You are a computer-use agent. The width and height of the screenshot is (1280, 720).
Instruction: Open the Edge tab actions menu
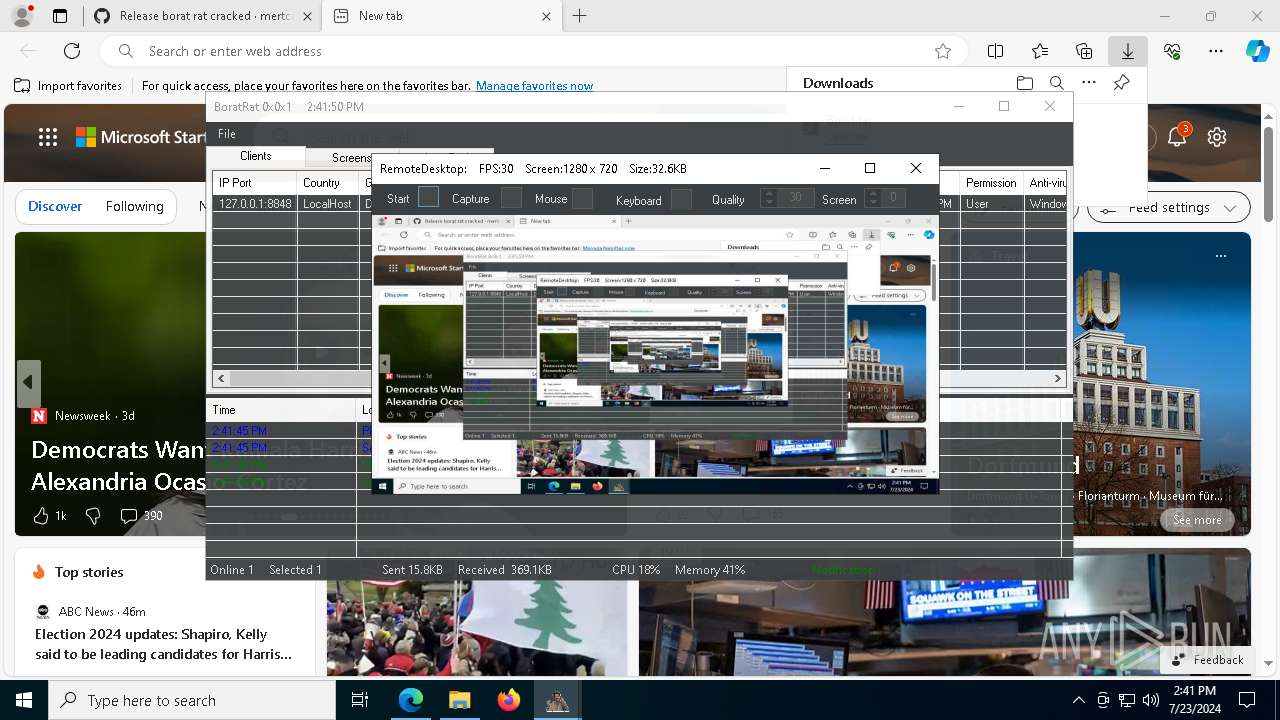coord(60,16)
